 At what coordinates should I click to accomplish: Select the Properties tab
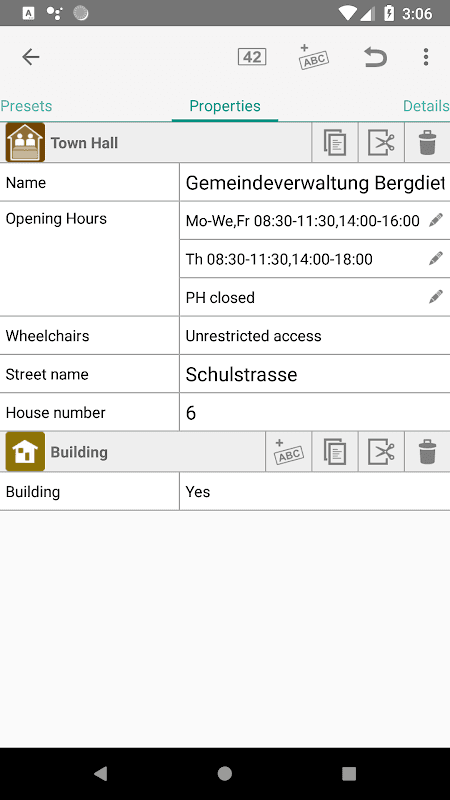click(225, 106)
